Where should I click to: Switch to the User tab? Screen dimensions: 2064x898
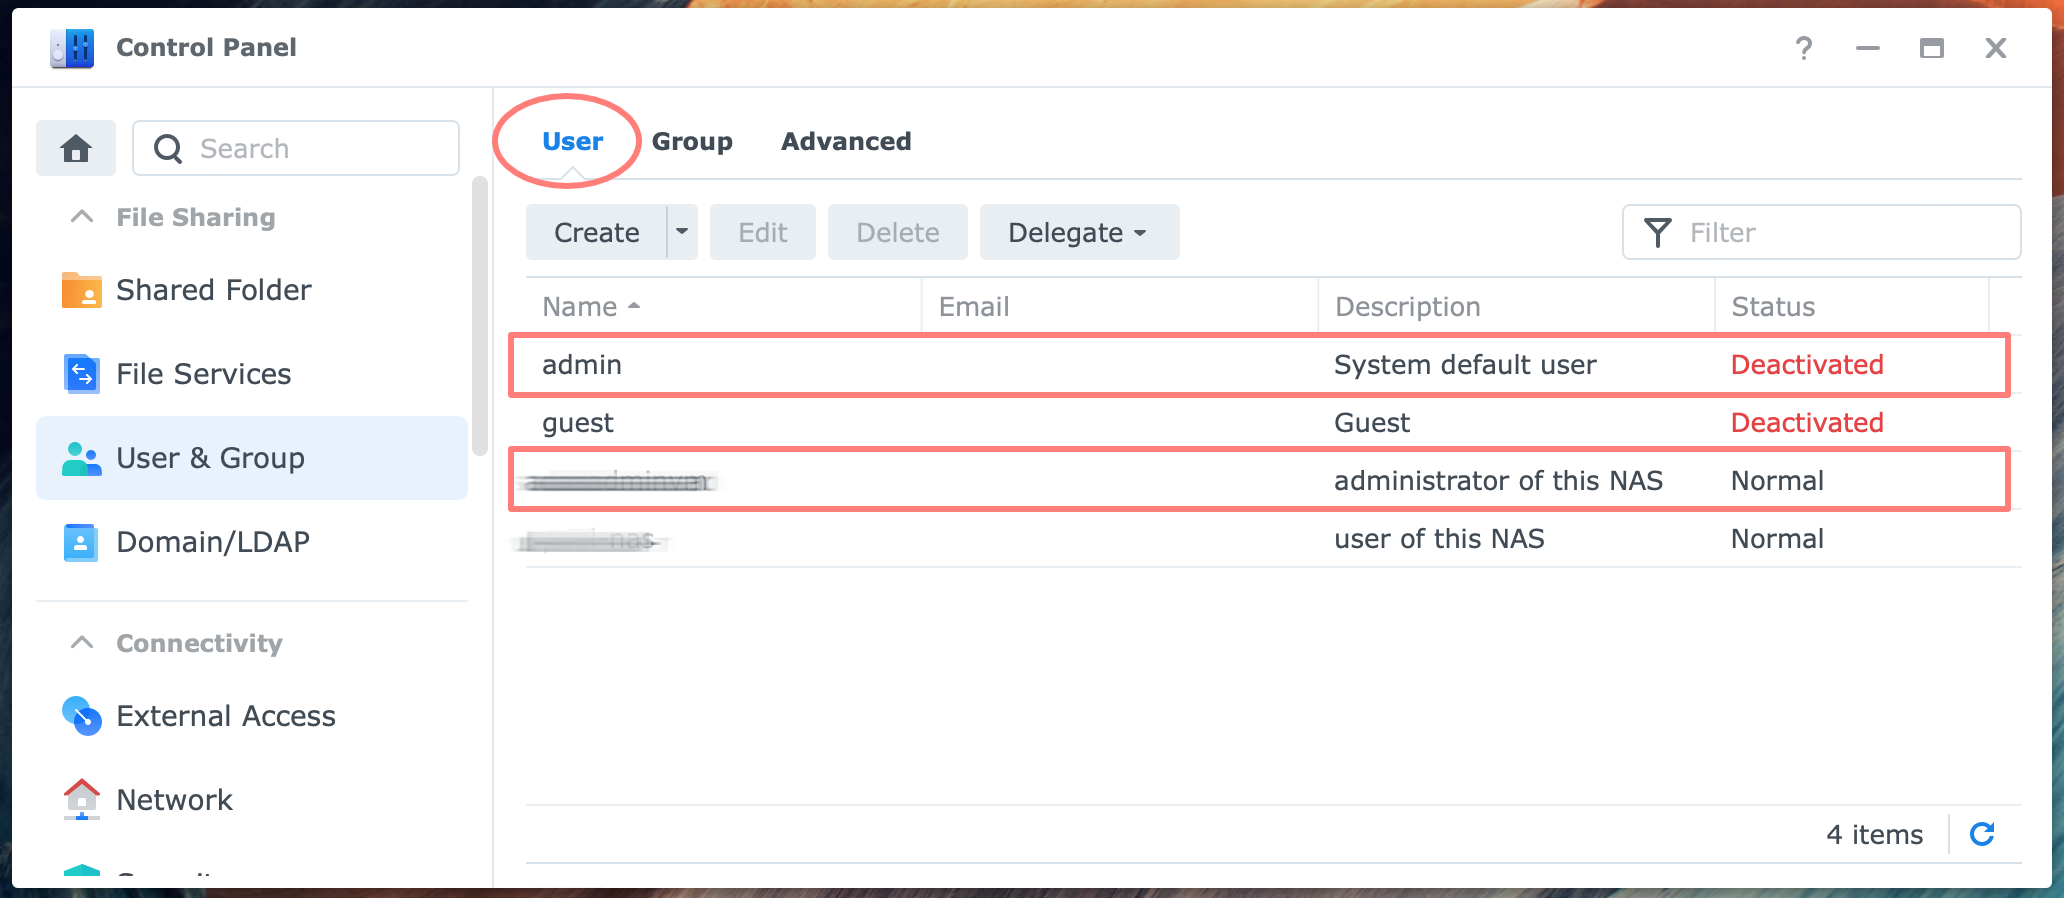pos(573,141)
